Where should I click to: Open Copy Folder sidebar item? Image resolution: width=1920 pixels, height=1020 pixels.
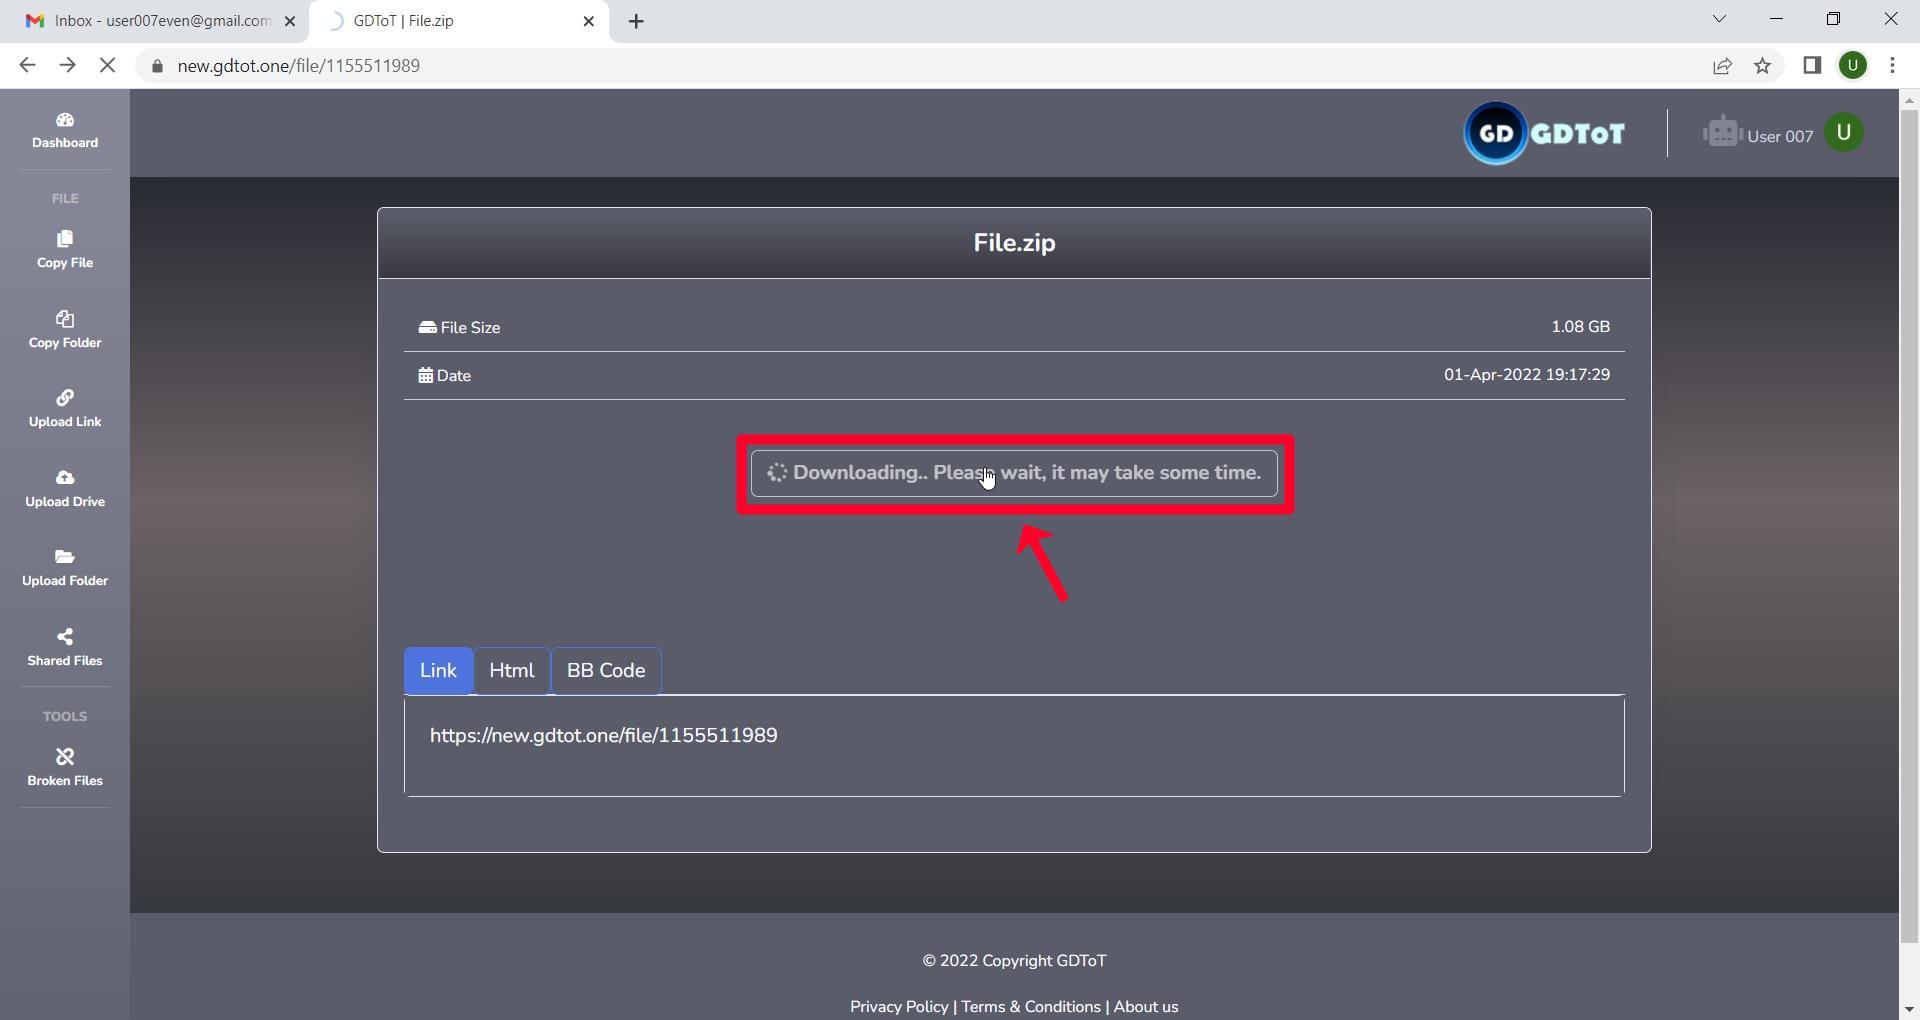65,330
